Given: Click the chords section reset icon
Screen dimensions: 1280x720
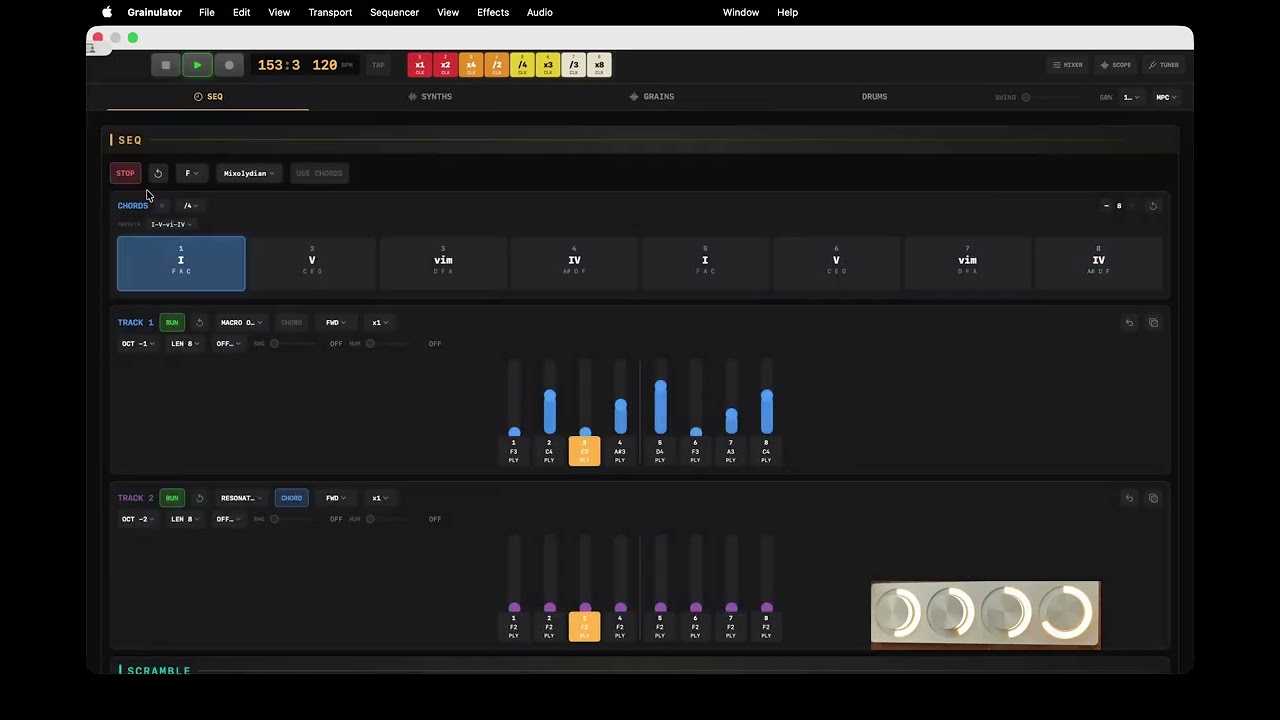Looking at the screenshot, I should [x=1153, y=206].
